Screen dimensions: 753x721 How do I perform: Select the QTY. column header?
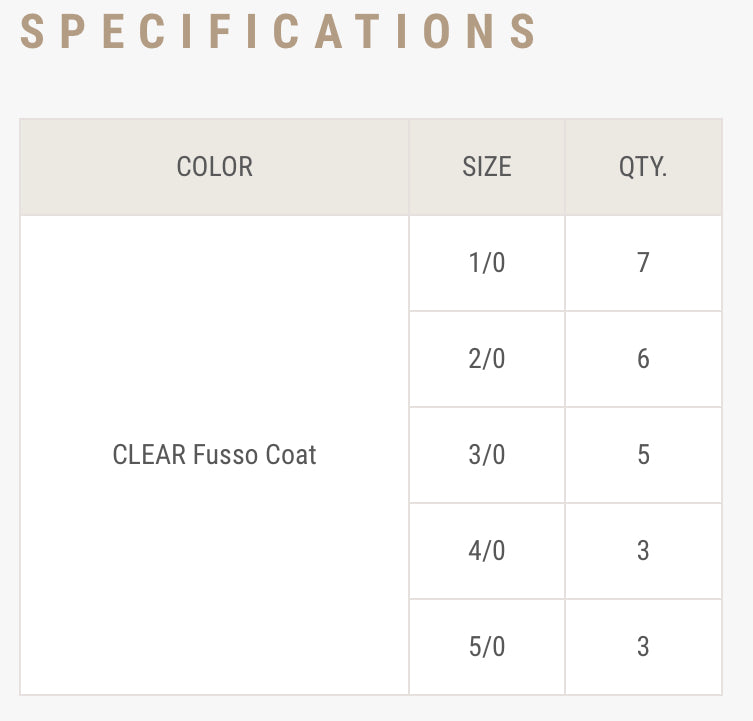click(x=643, y=166)
